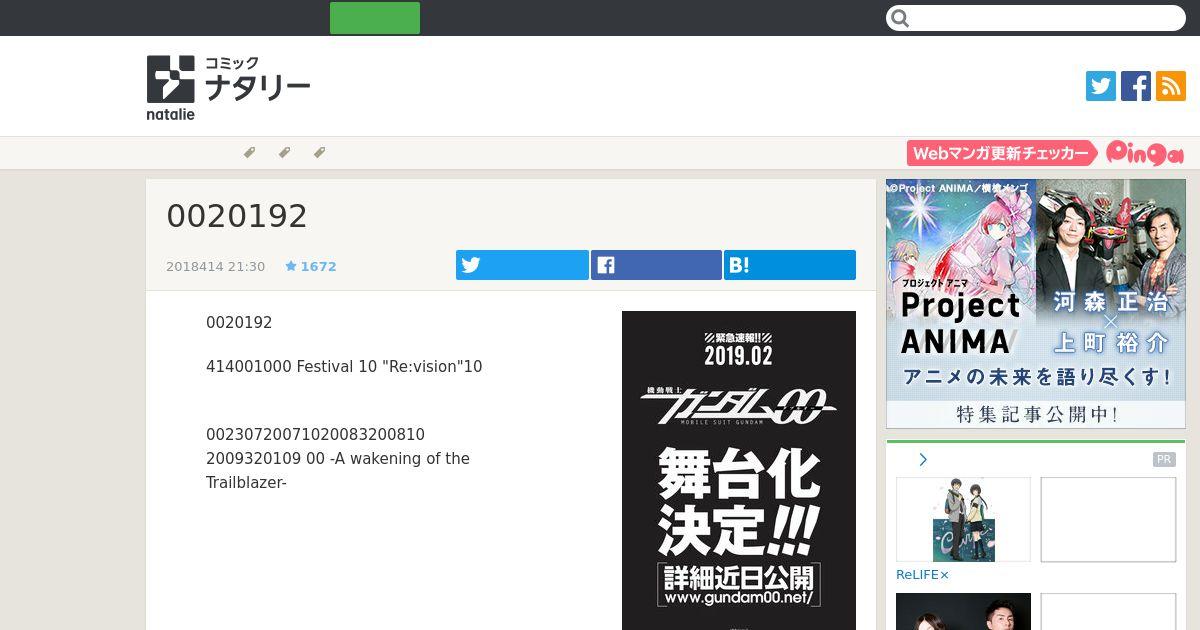This screenshot has height=630, width=1200.
Task: Click the third tag icon in nav bar
Action: [320, 152]
